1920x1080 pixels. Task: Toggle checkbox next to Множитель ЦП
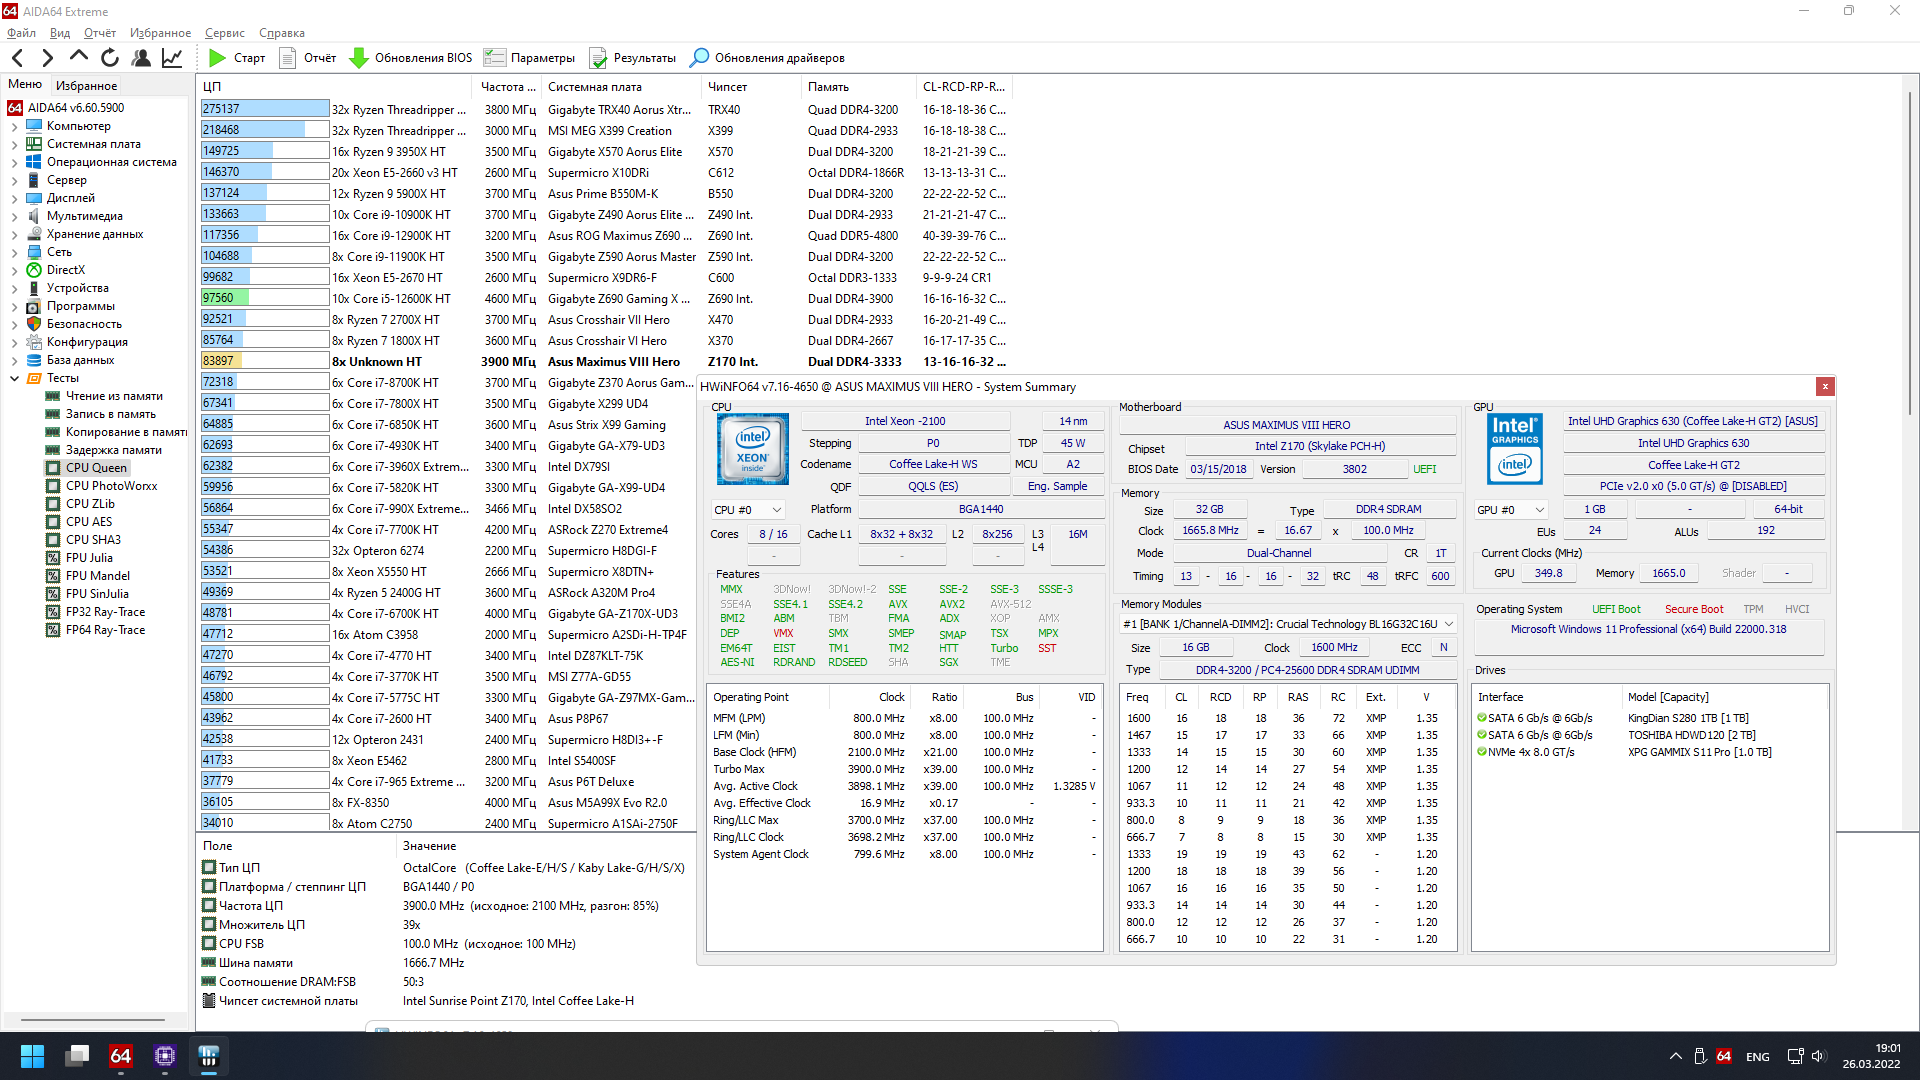click(x=209, y=925)
